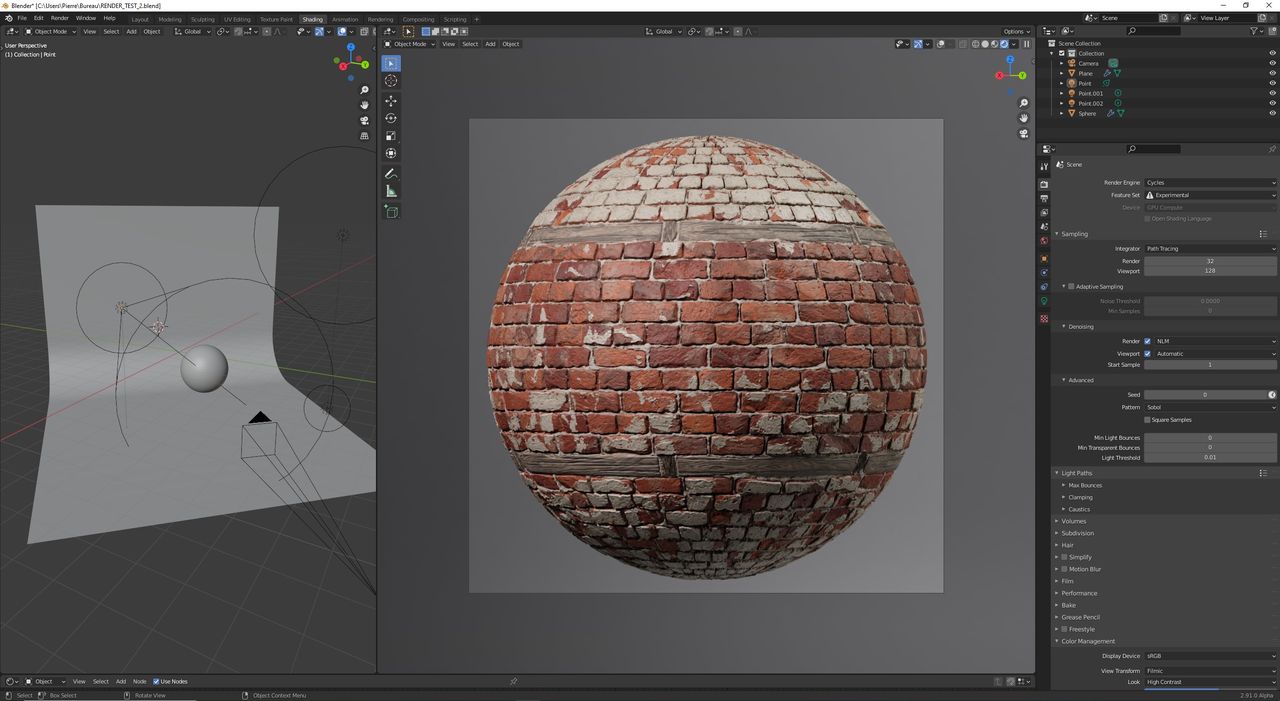Click the camera view icon in the render viewport
This screenshot has height=701, width=1280.
(x=1024, y=133)
